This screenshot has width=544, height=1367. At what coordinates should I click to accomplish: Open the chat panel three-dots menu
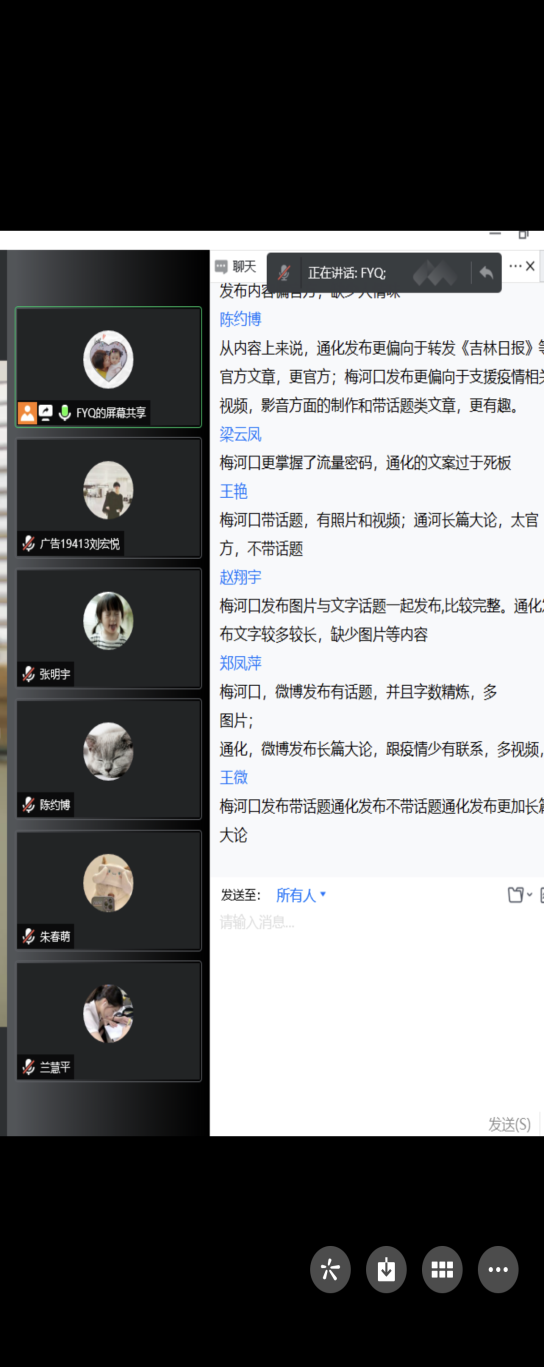[515, 266]
